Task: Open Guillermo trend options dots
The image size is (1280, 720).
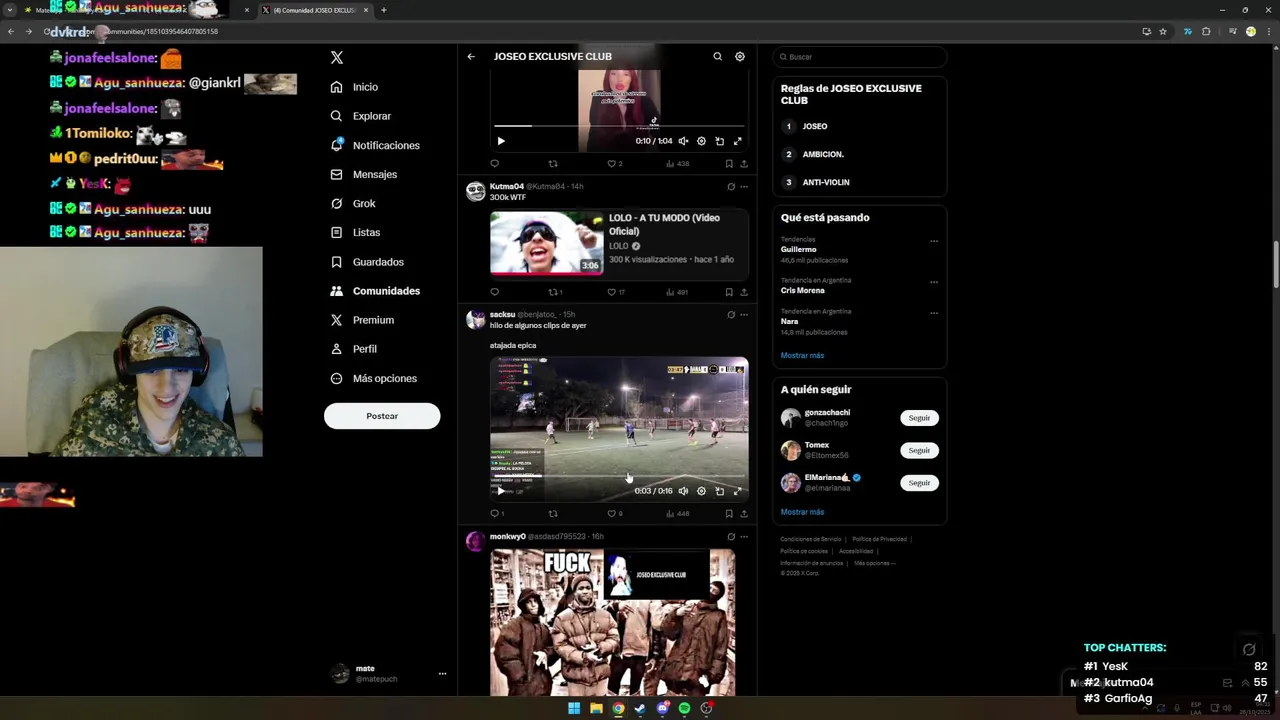Action: 934,241
